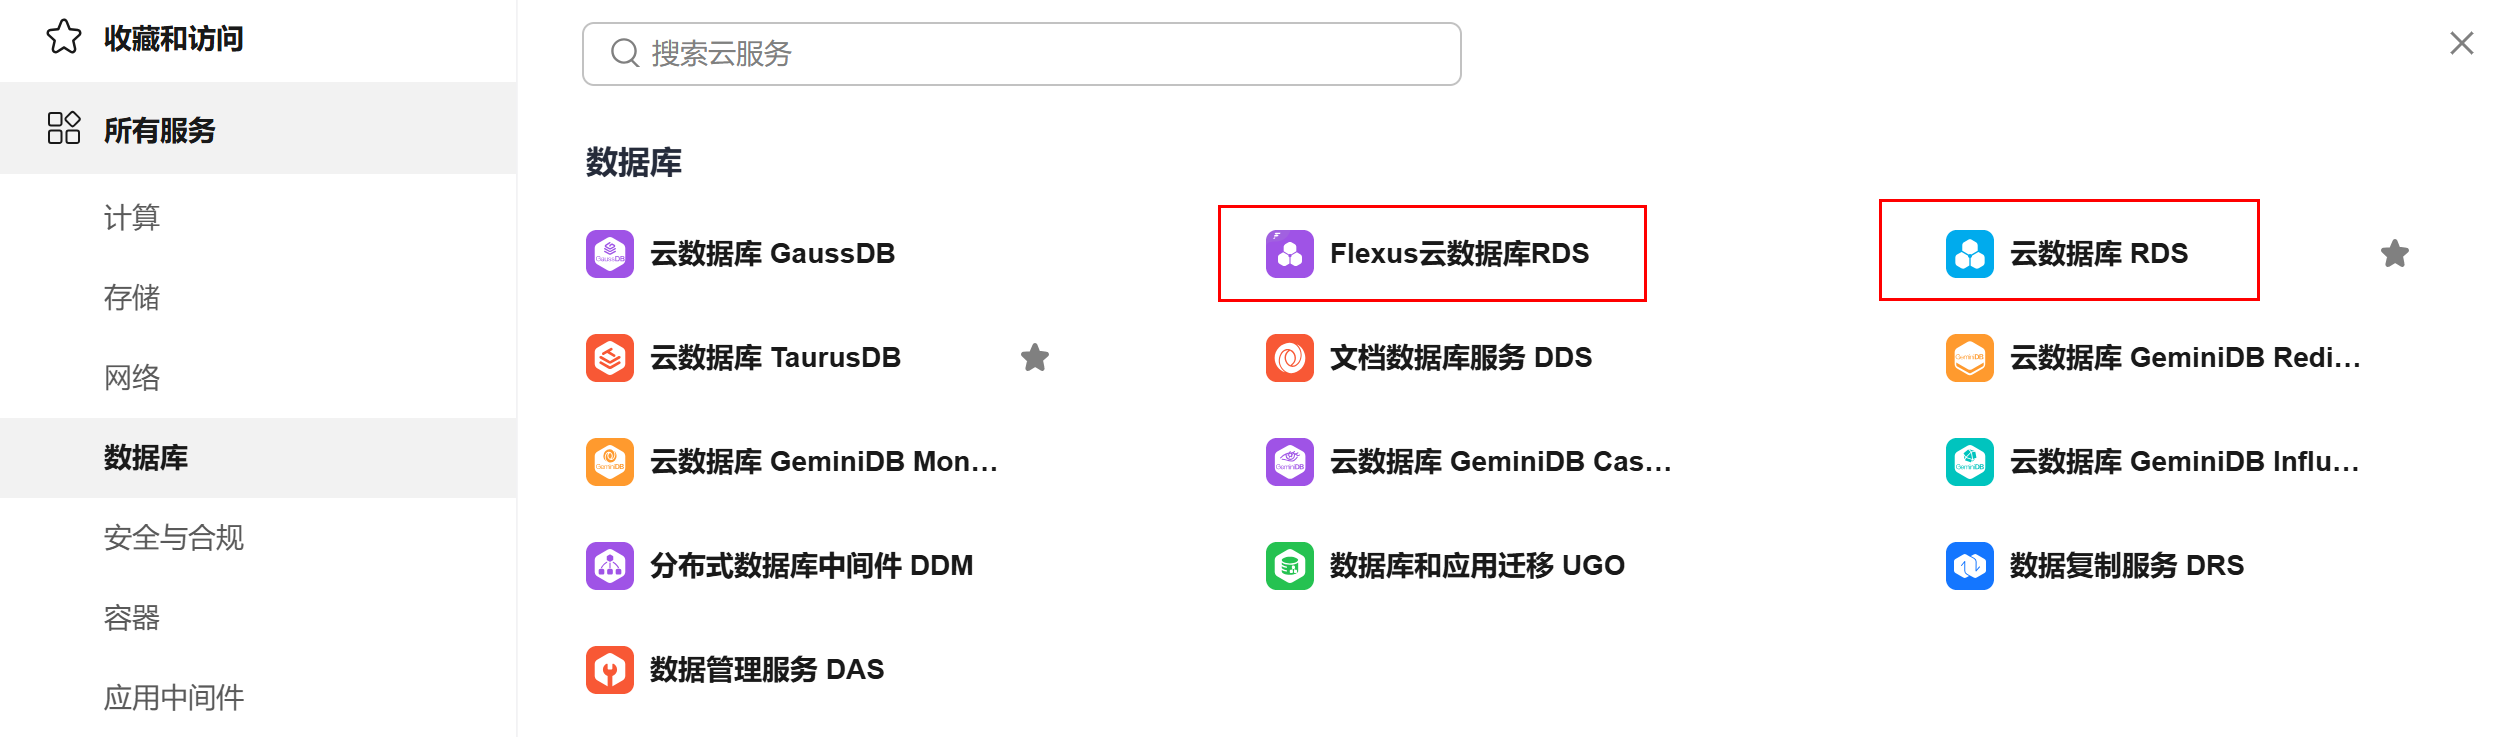Click the 数据管理服务 DAS icon

609,670
